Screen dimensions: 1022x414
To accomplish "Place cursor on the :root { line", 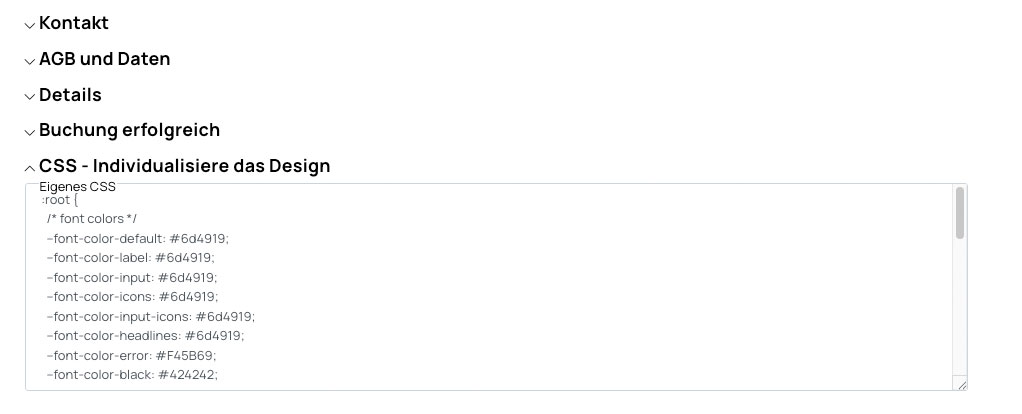I will (58, 199).
